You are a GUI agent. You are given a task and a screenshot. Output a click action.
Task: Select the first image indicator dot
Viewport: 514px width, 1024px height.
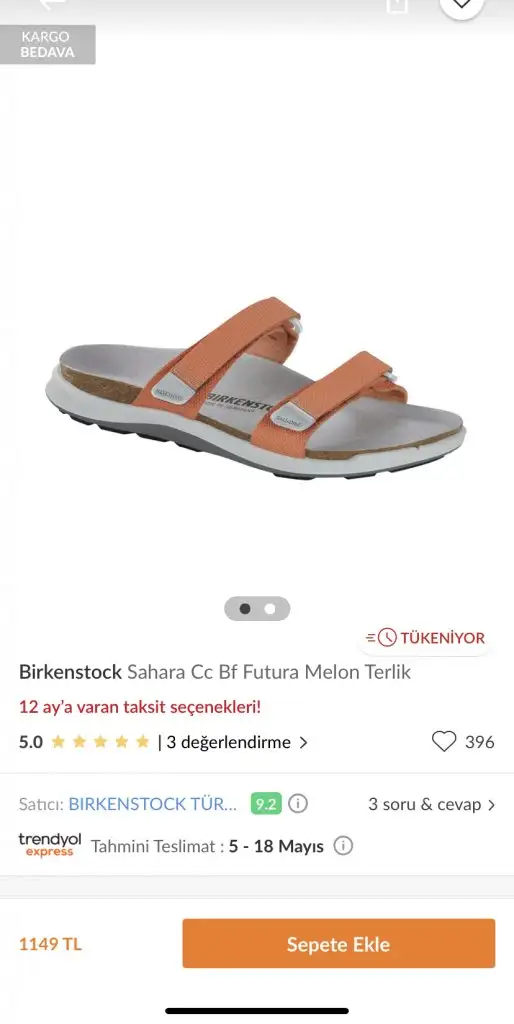pyautogui.click(x=245, y=609)
